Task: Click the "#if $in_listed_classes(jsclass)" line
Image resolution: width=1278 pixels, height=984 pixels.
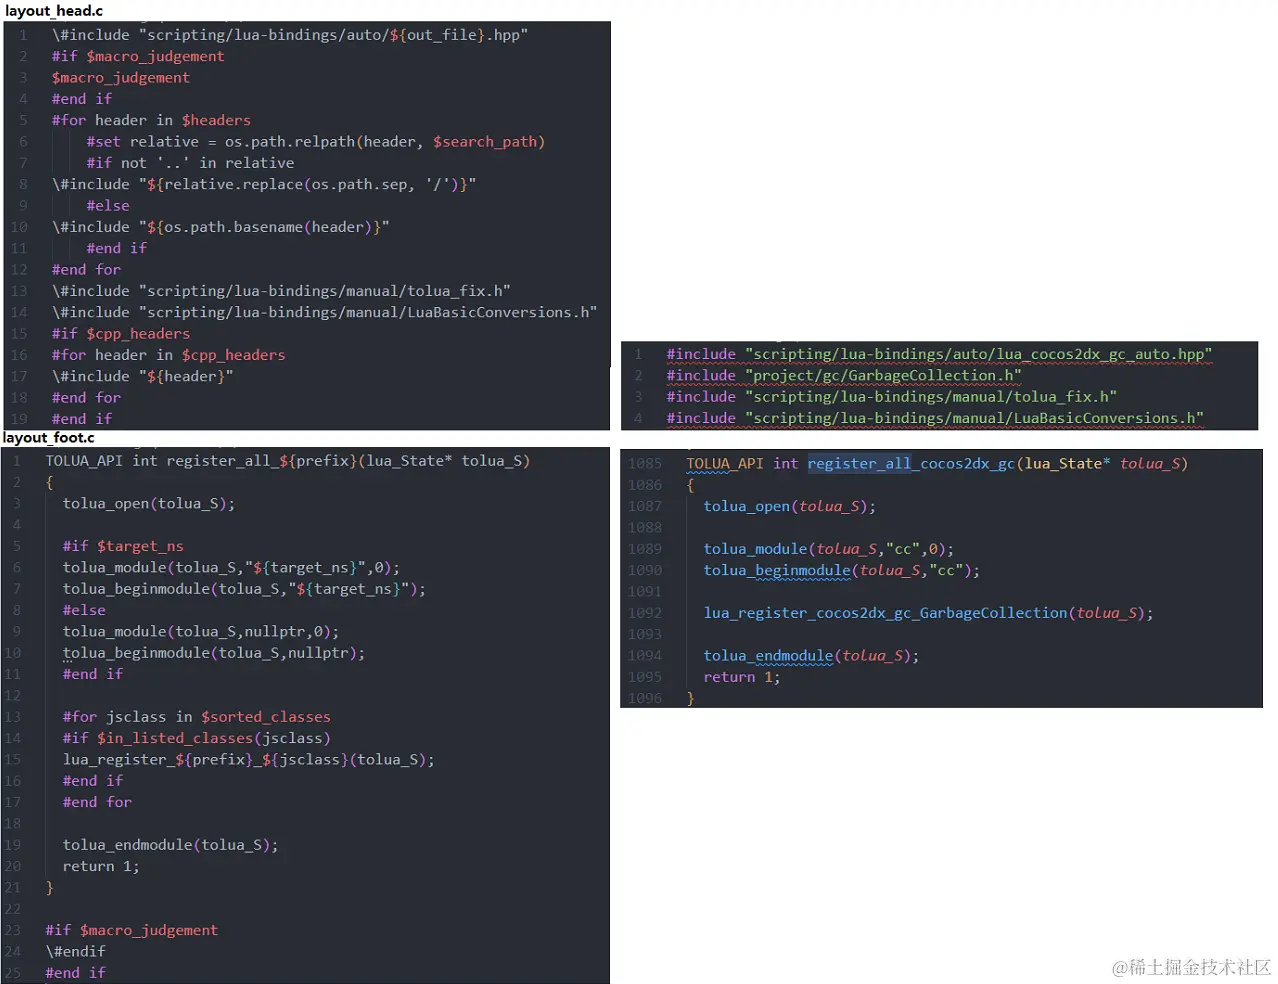Action: pyautogui.click(x=196, y=738)
